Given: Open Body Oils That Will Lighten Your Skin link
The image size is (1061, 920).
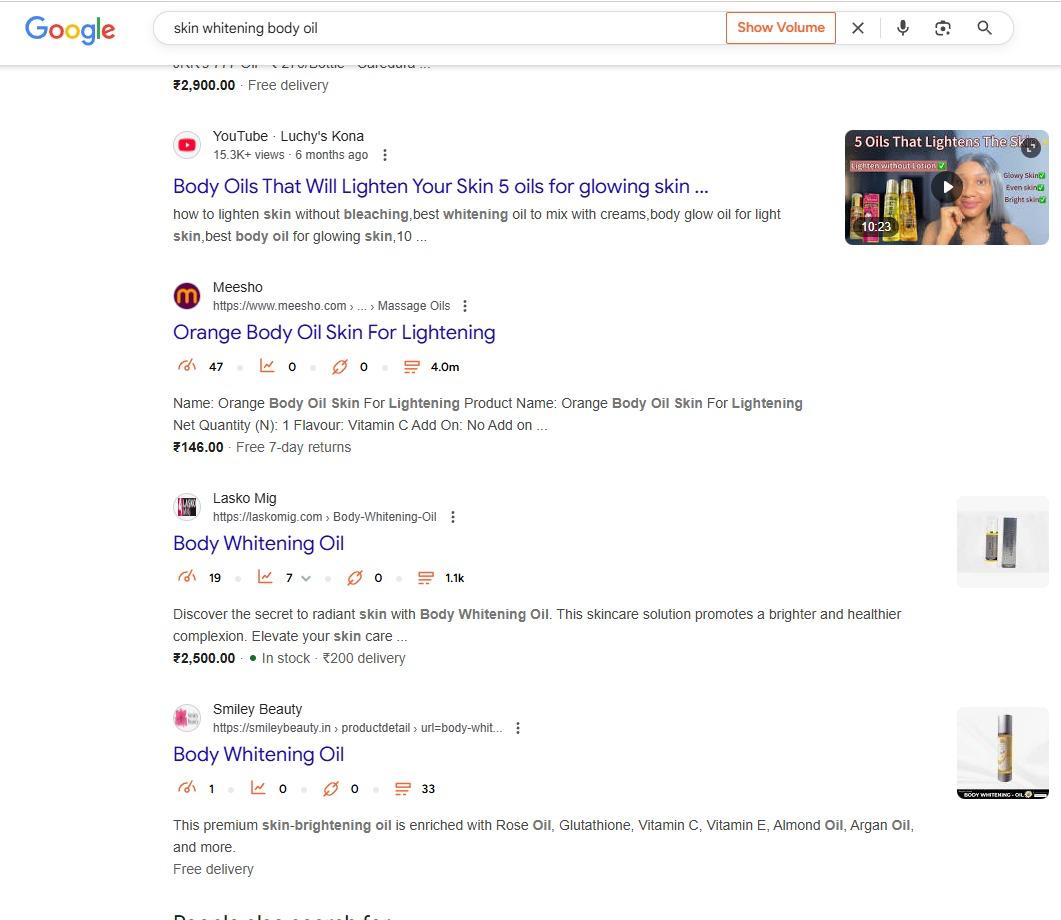Looking at the screenshot, I should [441, 186].
